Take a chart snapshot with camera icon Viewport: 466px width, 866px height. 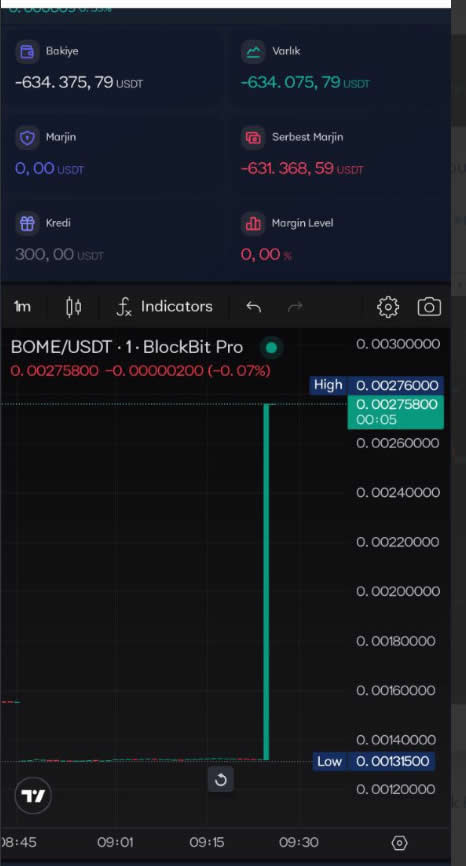point(429,307)
